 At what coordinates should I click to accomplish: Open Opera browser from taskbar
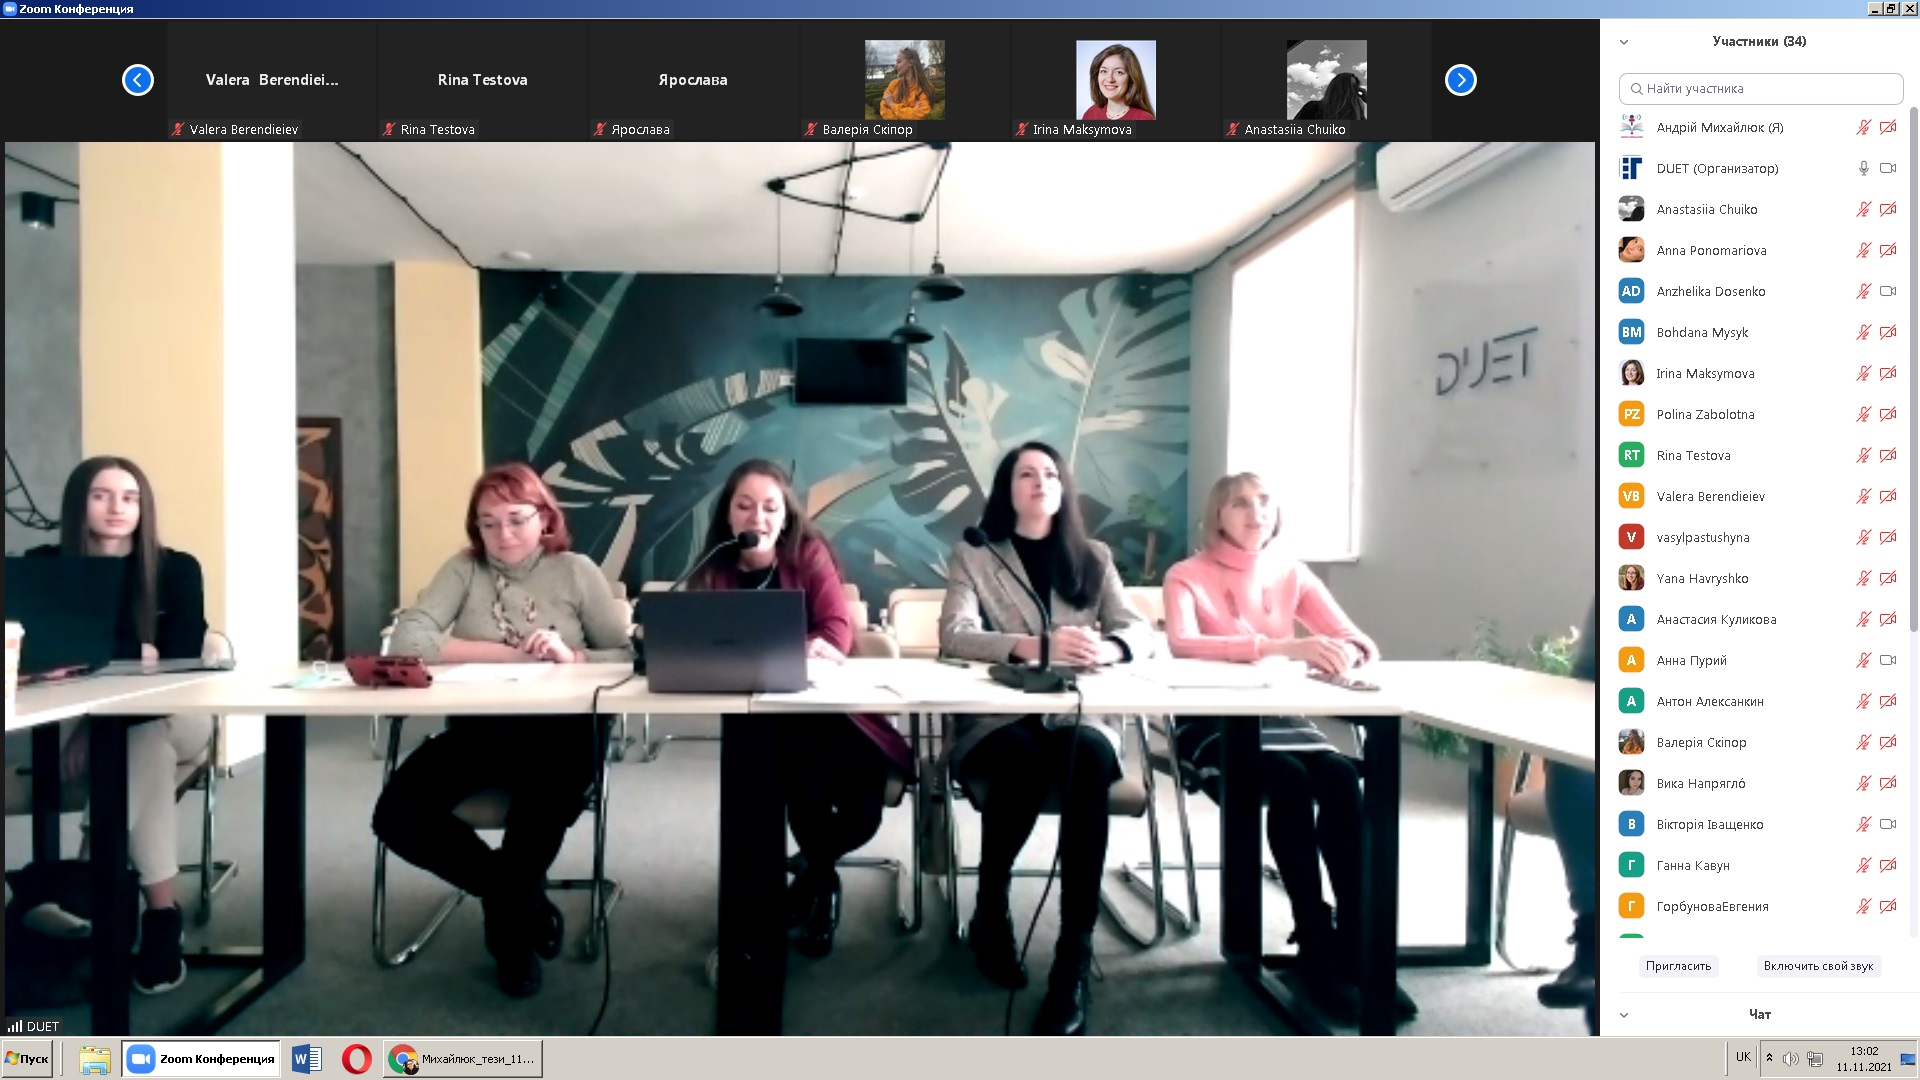(356, 1059)
